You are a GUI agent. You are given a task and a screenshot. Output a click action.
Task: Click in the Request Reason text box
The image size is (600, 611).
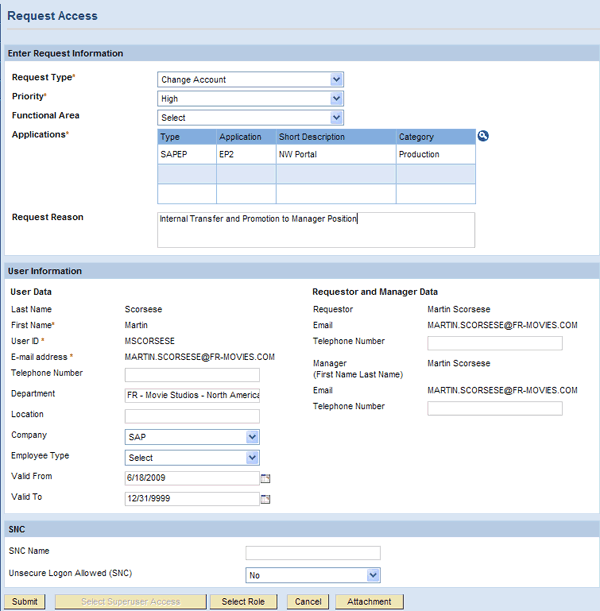click(x=316, y=229)
